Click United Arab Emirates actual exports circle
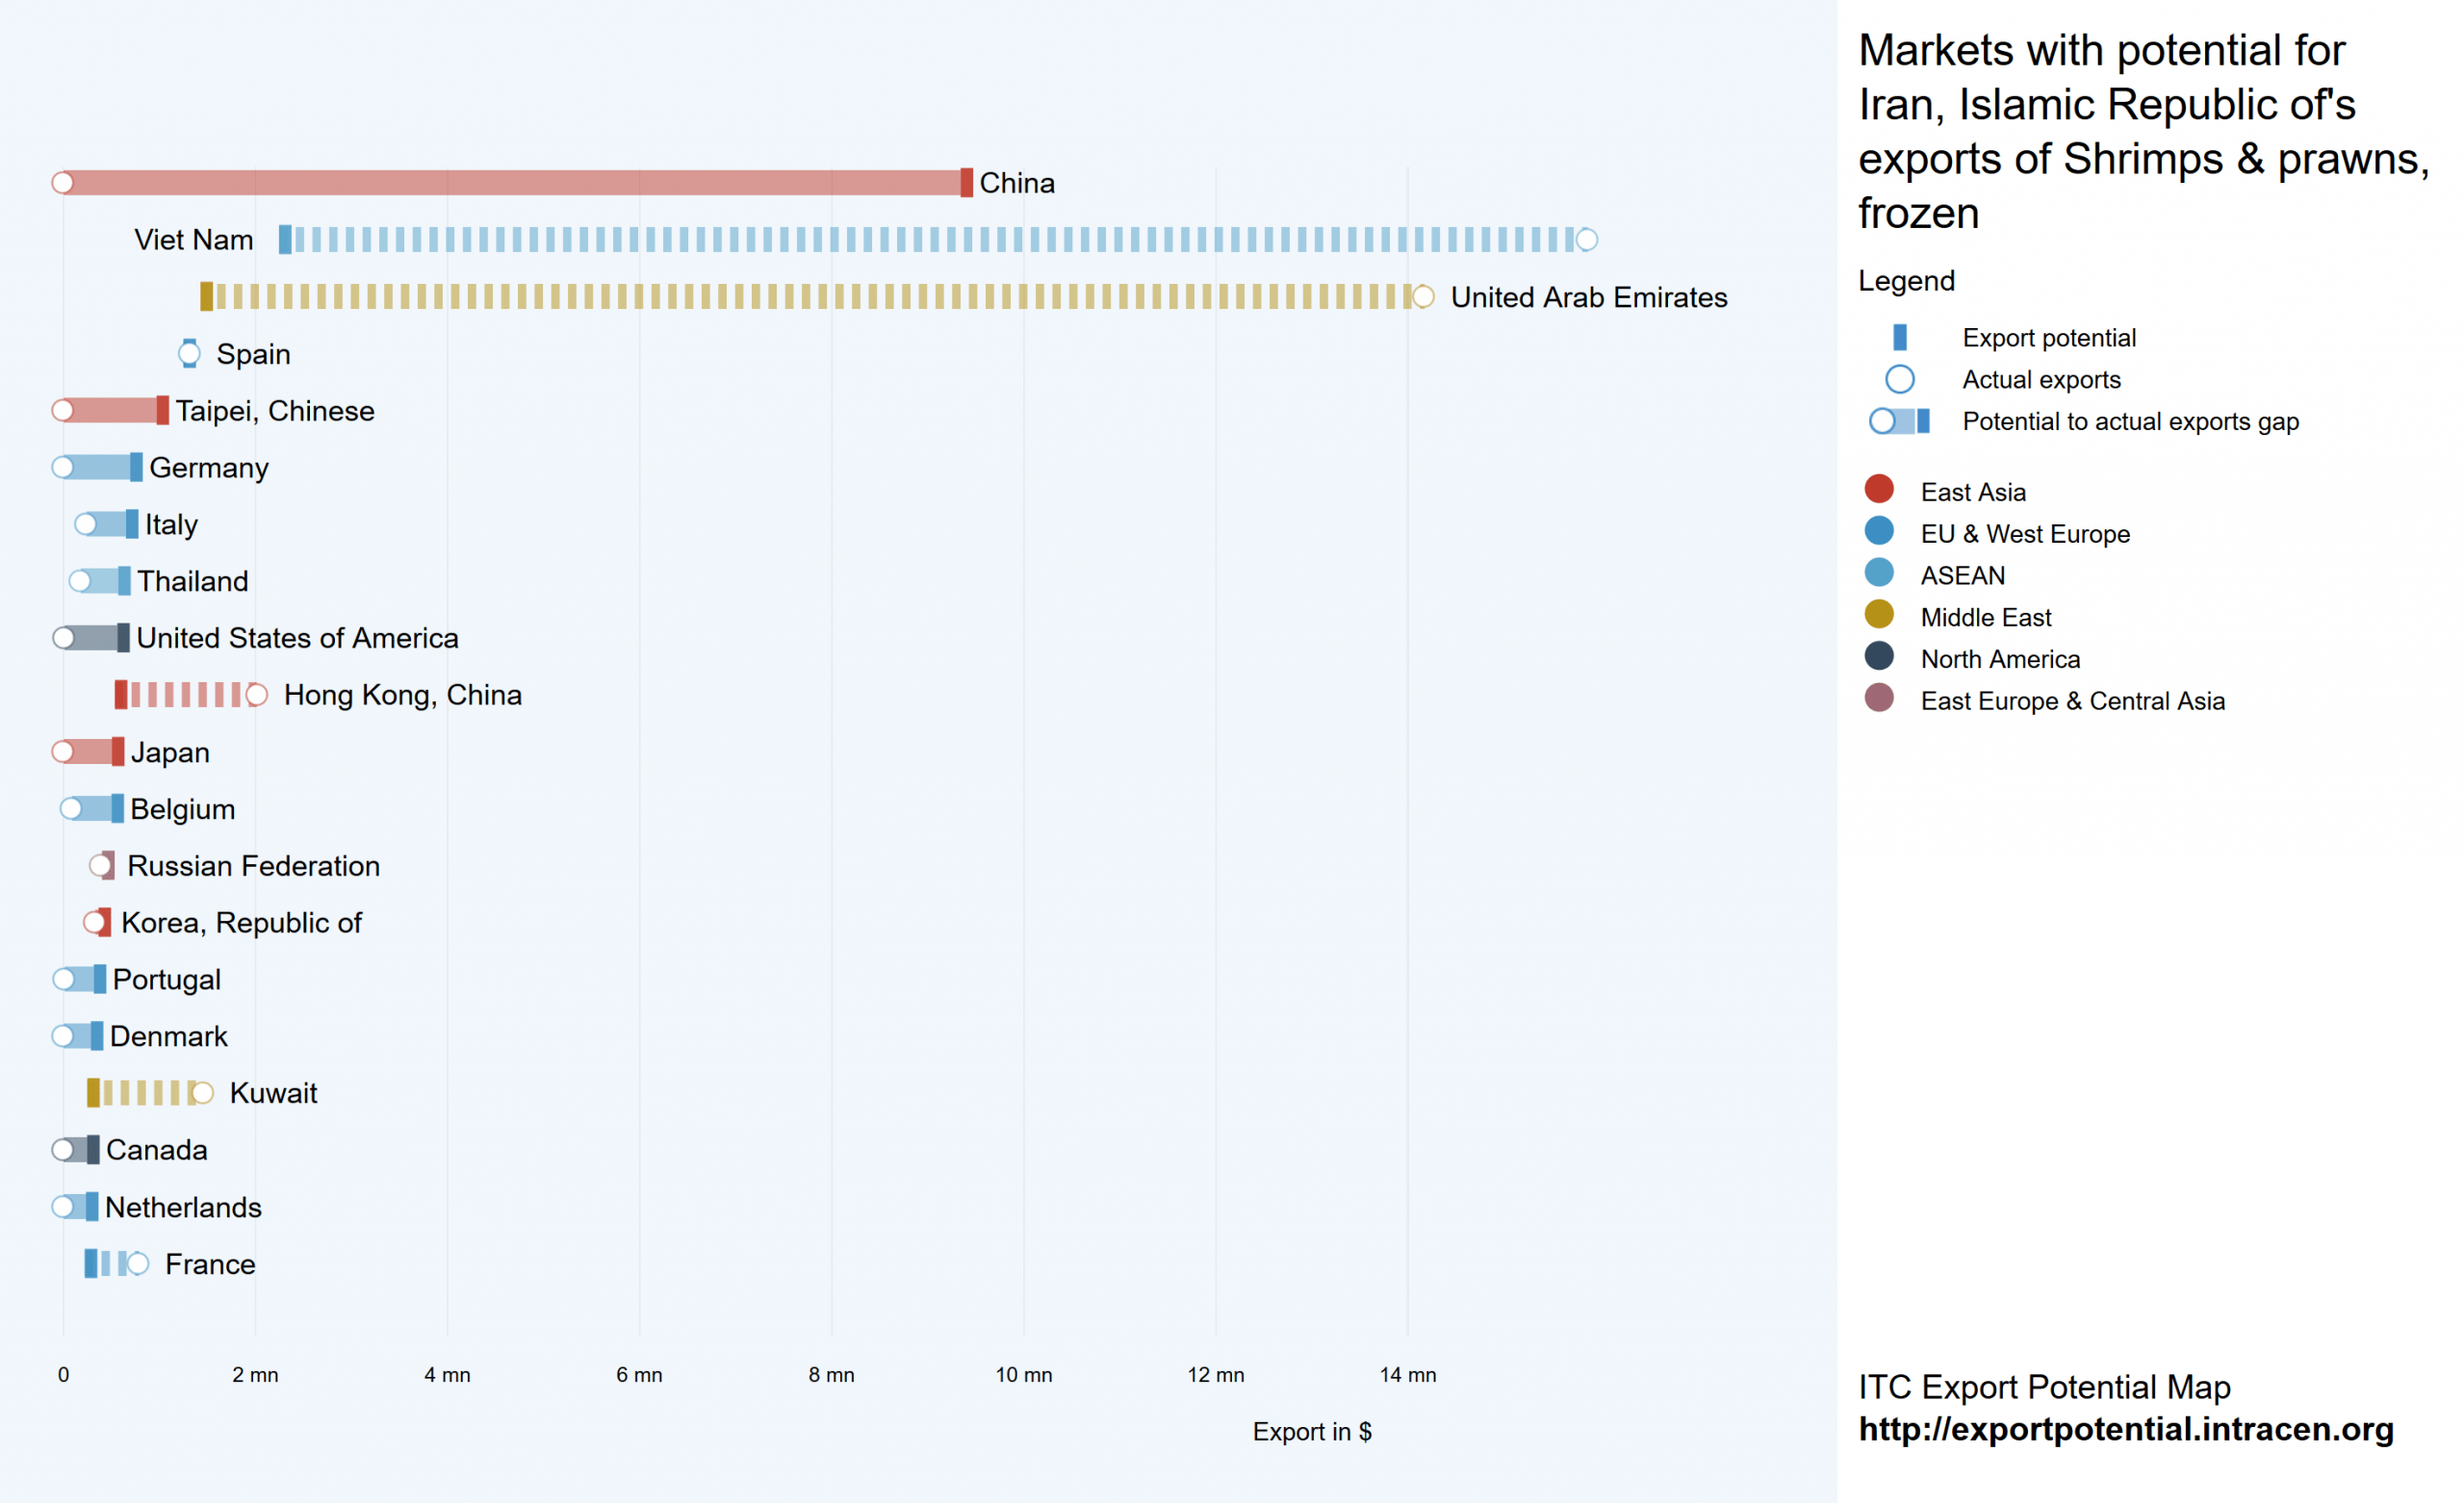 coord(1422,297)
